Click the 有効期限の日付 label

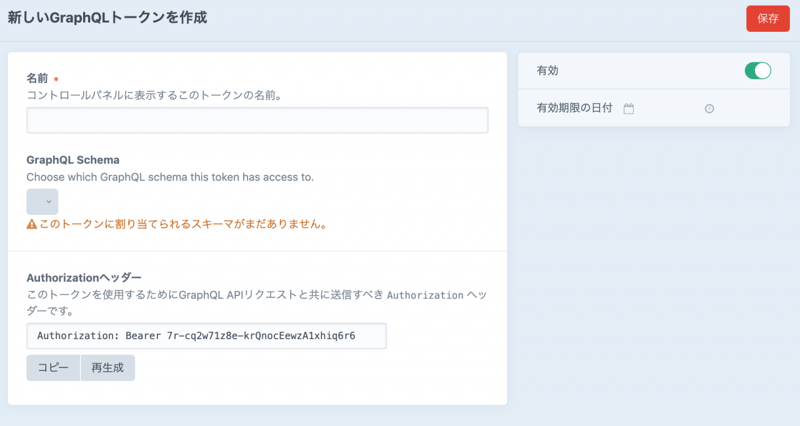coord(574,108)
